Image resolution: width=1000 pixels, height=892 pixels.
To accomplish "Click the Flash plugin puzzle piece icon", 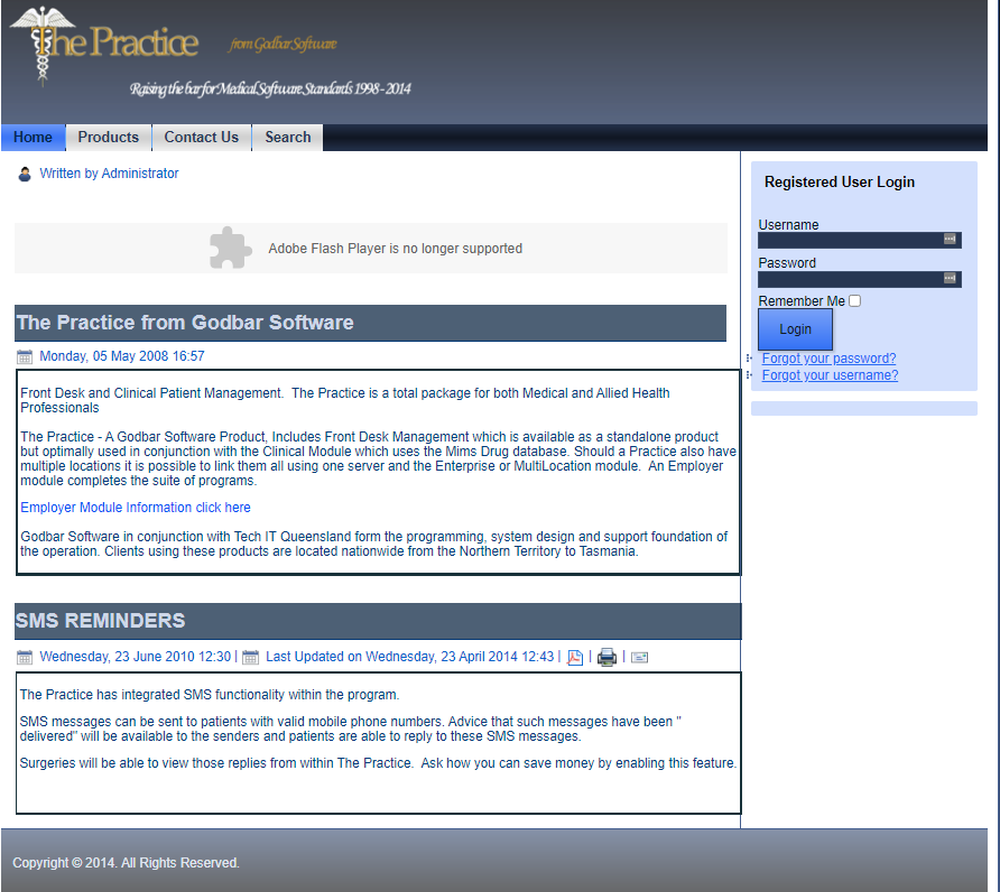I will pyautogui.click(x=230, y=248).
